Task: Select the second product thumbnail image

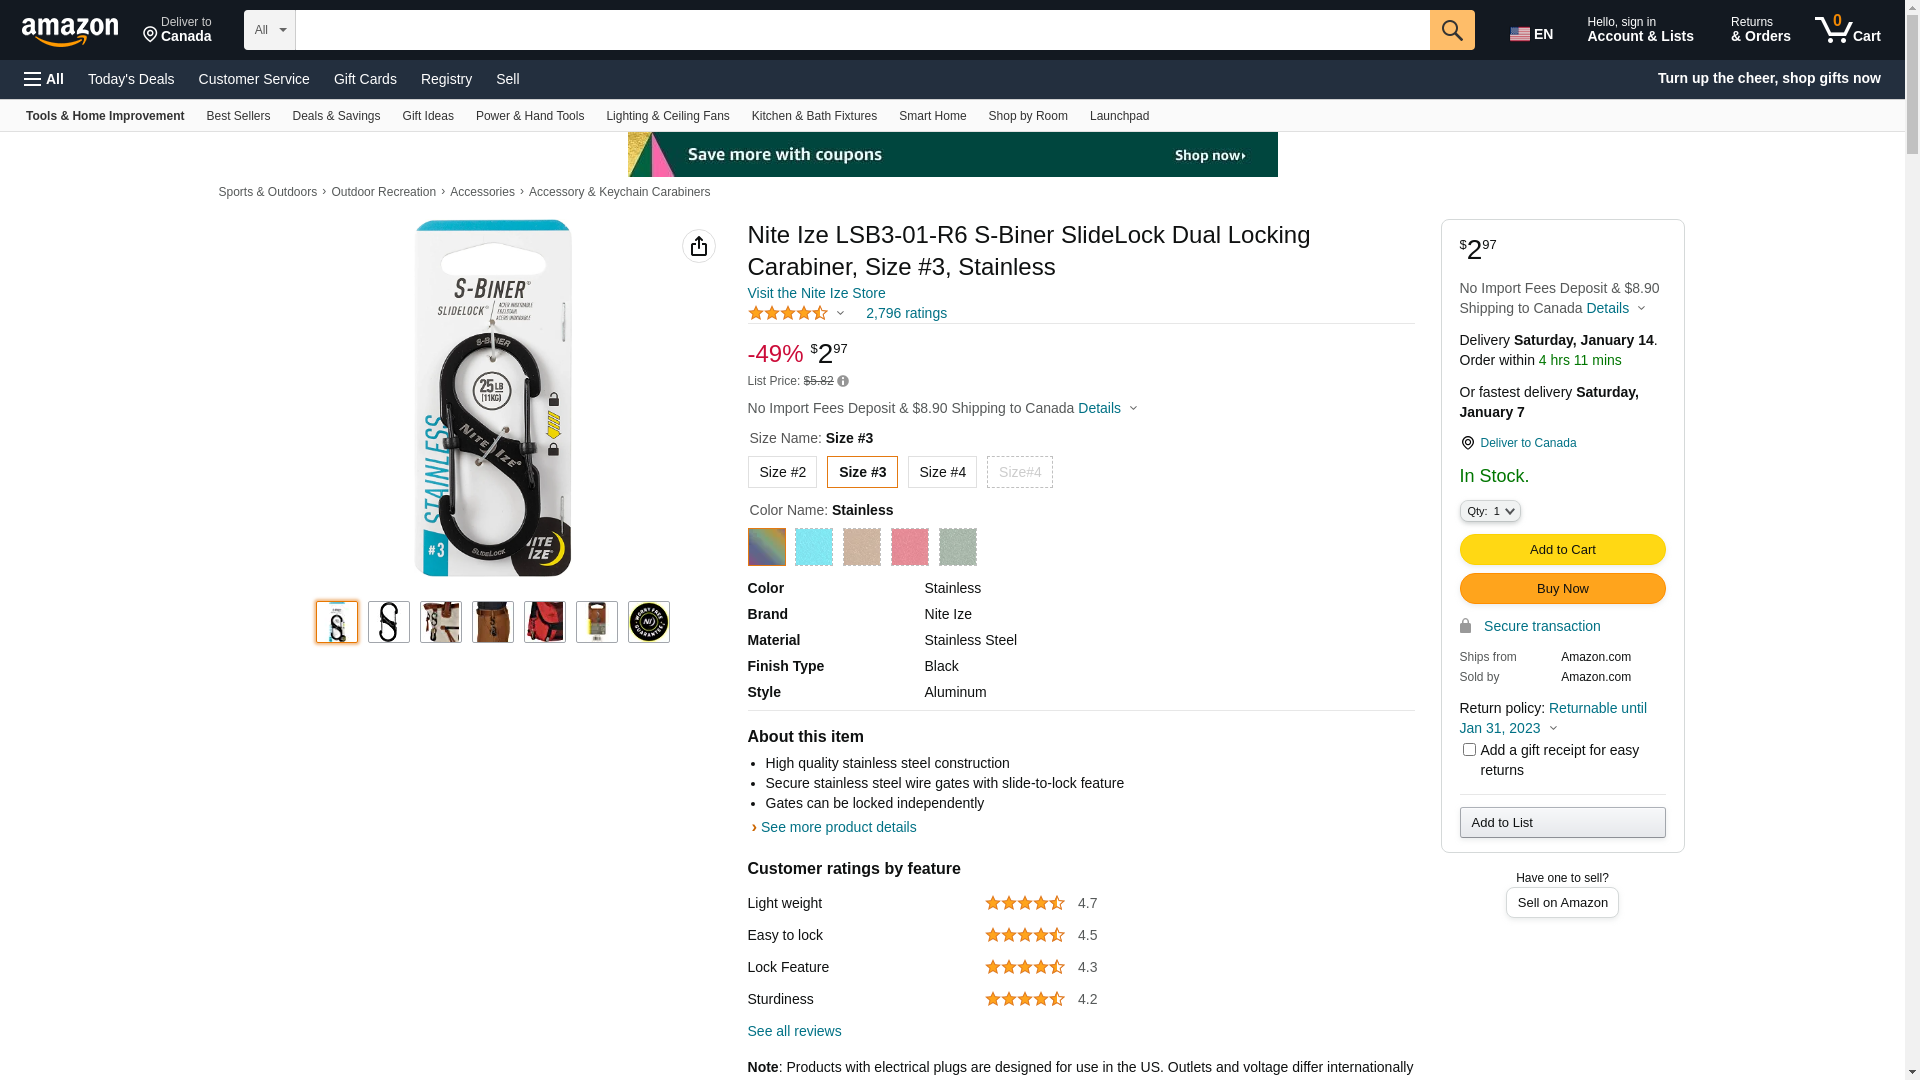Action: [x=389, y=622]
